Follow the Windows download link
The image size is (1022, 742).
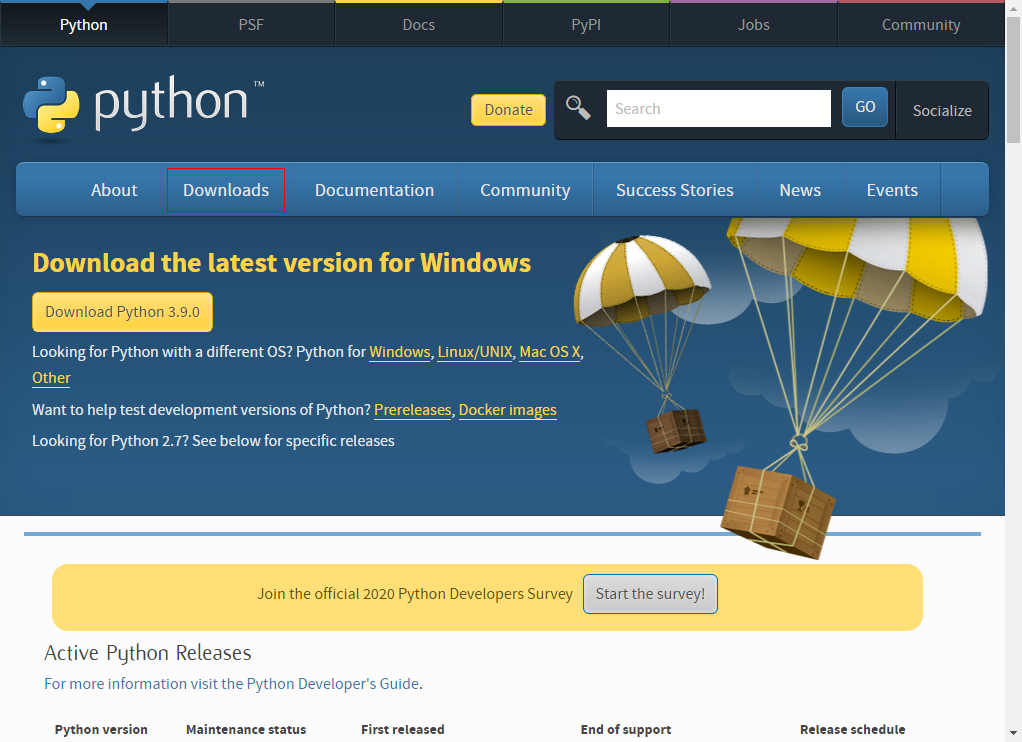click(400, 352)
